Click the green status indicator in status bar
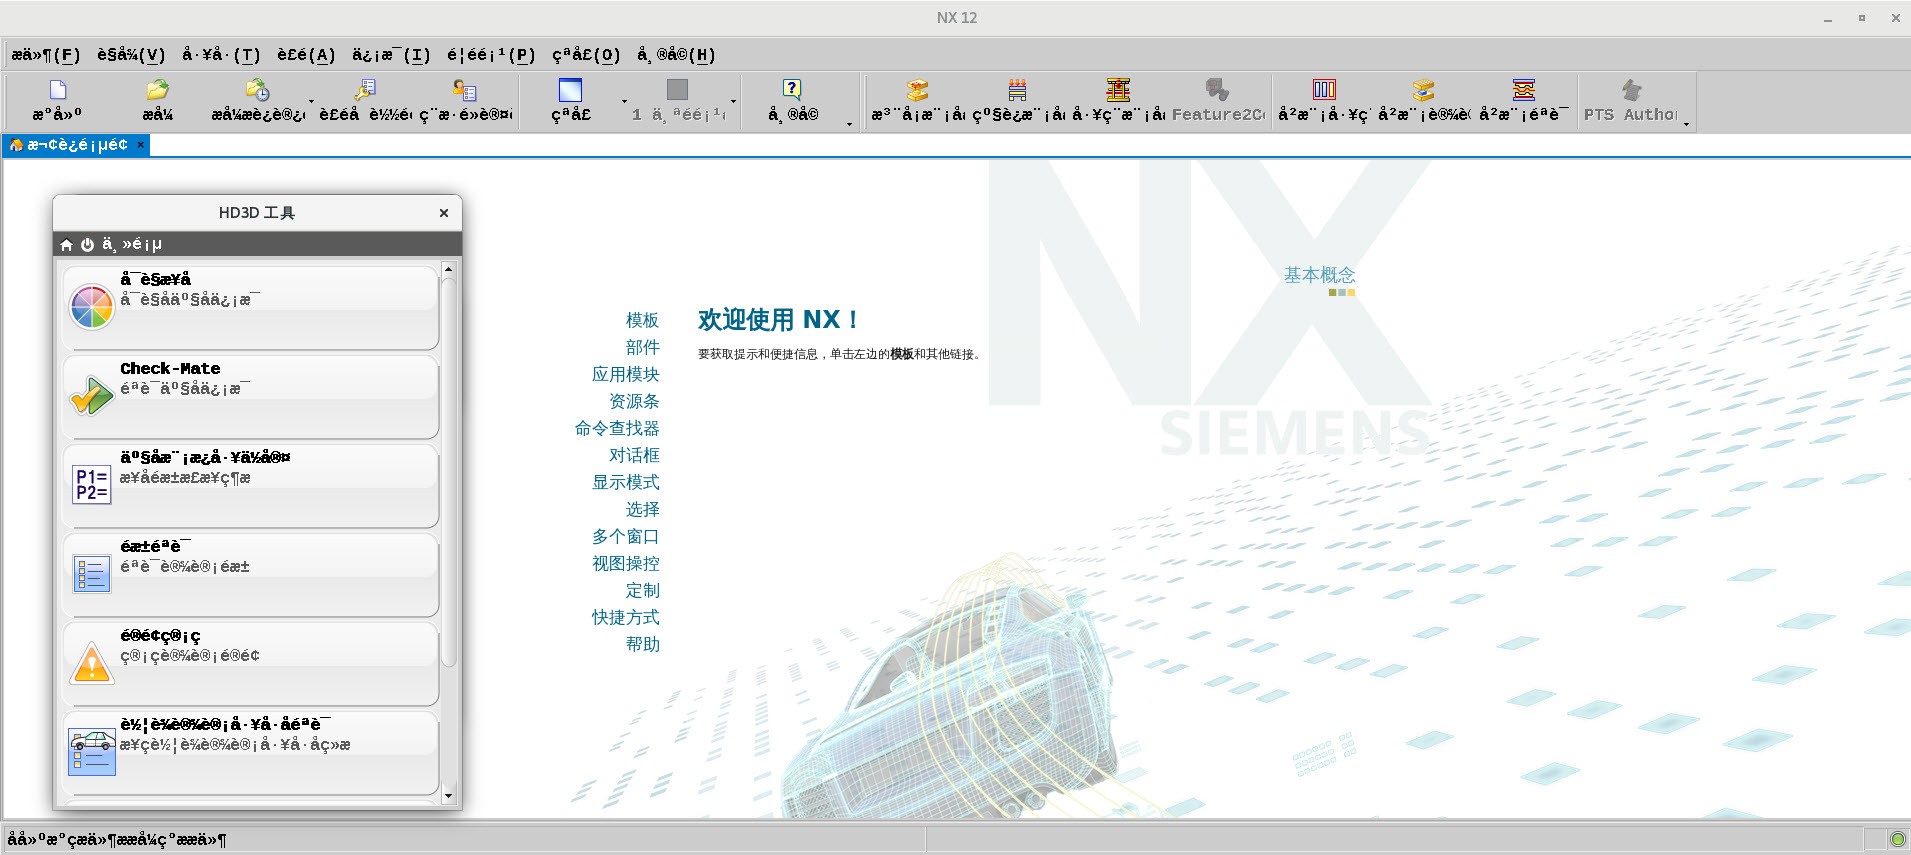The image size is (1911, 855). tap(1897, 839)
